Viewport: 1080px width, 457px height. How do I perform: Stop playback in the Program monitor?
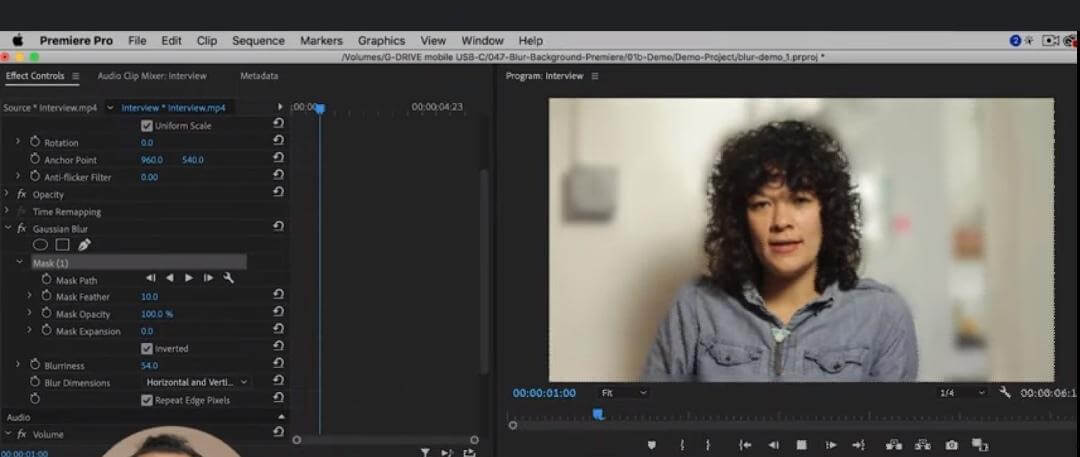click(801, 445)
